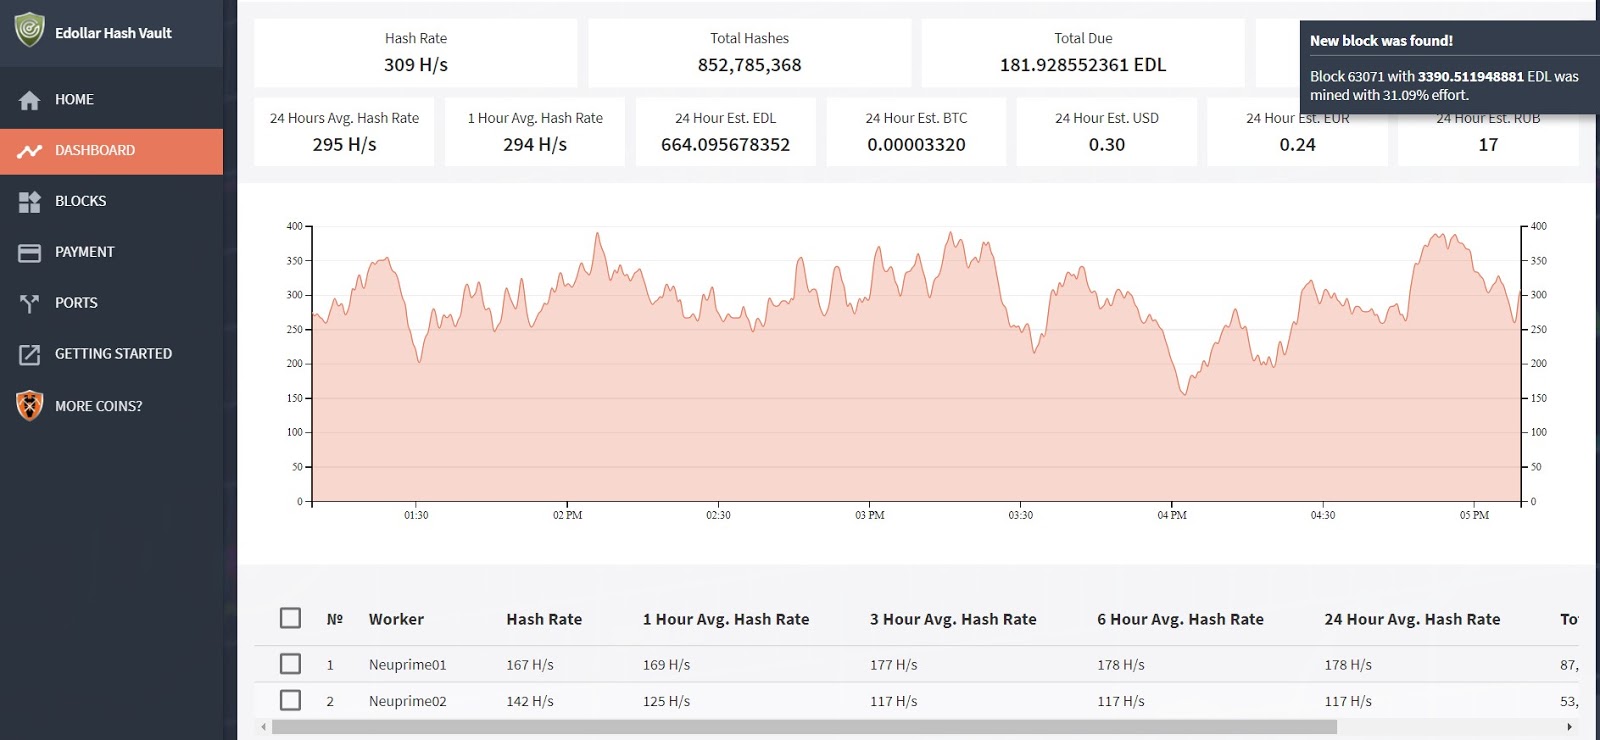
Task: Sort by 24 Hour Avg. Hash Rate header
Action: pos(1412,619)
